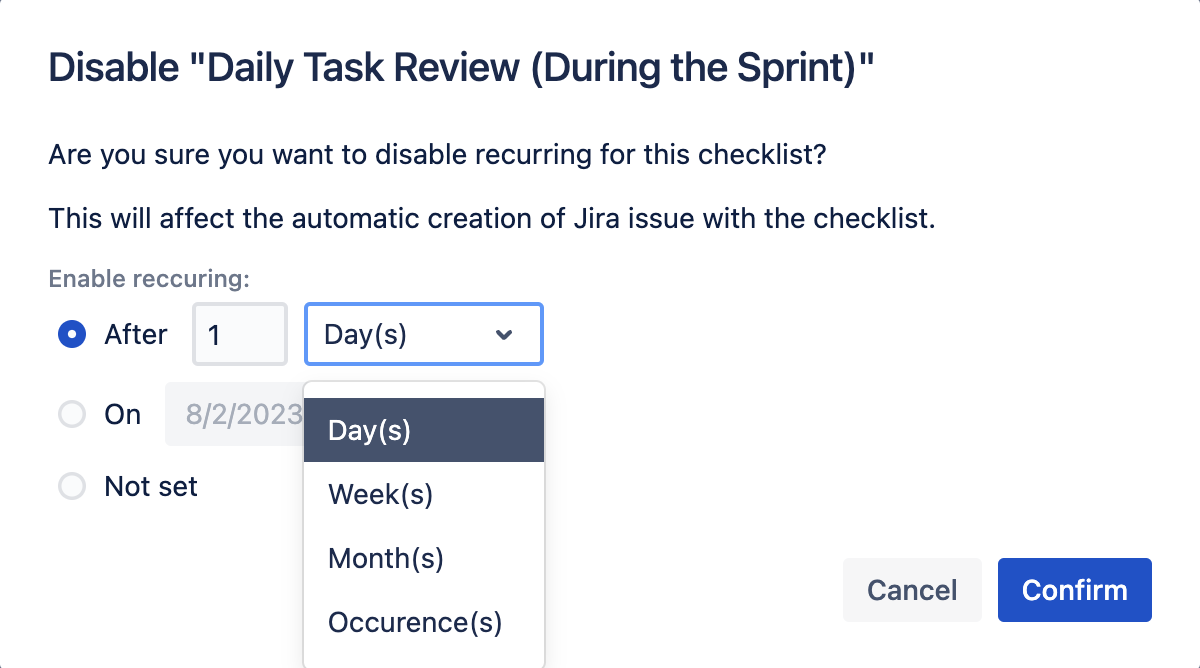This screenshot has height=668, width=1200.
Task: Click the Jira issue warning sentence
Action: coord(492,218)
